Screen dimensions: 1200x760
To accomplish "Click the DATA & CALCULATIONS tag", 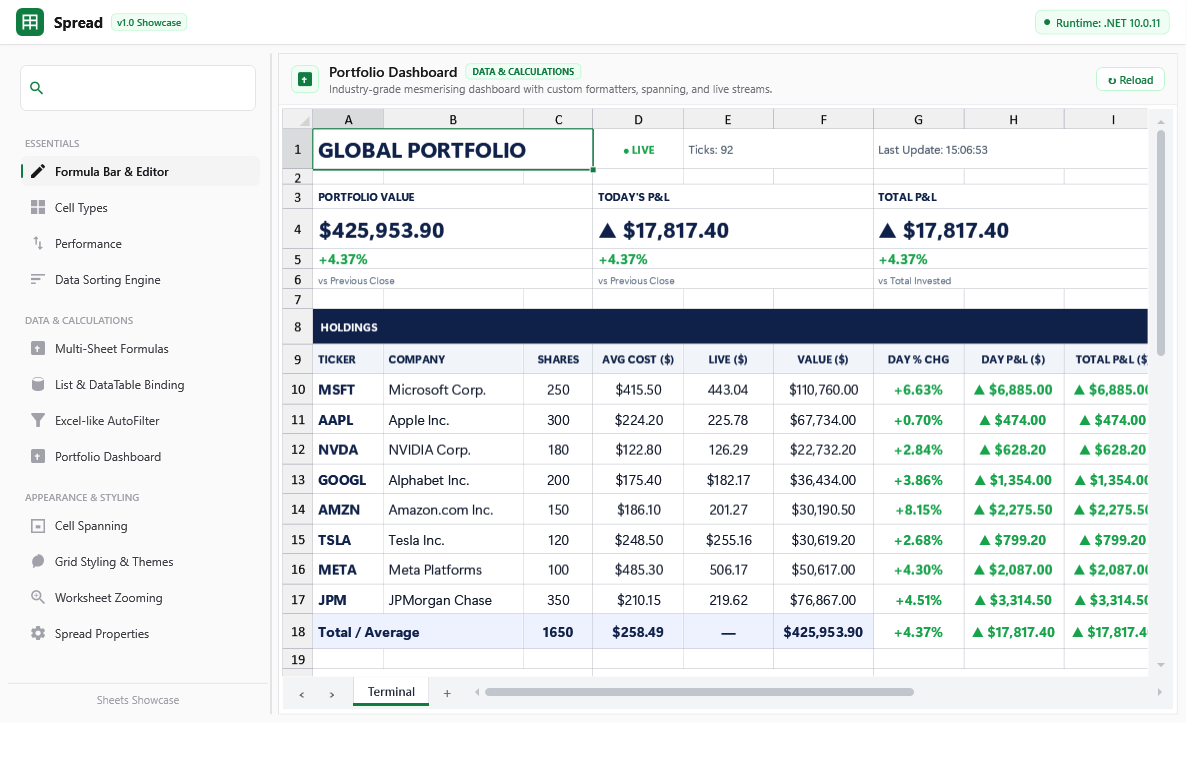I will click(x=523, y=72).
